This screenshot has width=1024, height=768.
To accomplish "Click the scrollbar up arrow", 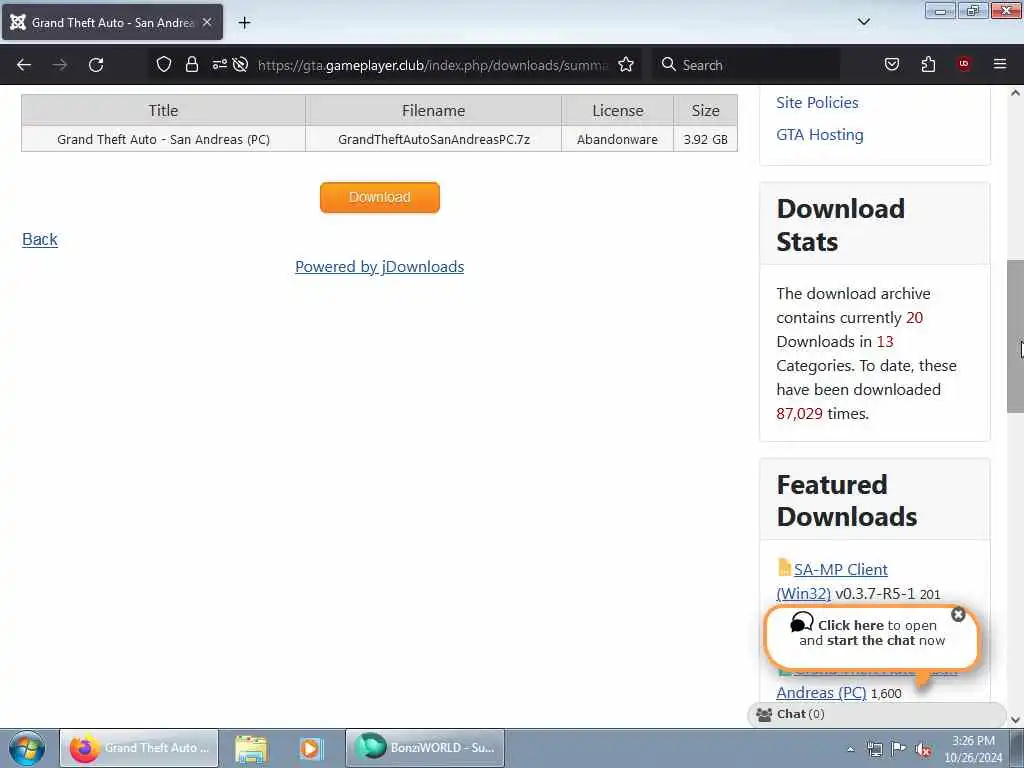I will (1015, 93).
